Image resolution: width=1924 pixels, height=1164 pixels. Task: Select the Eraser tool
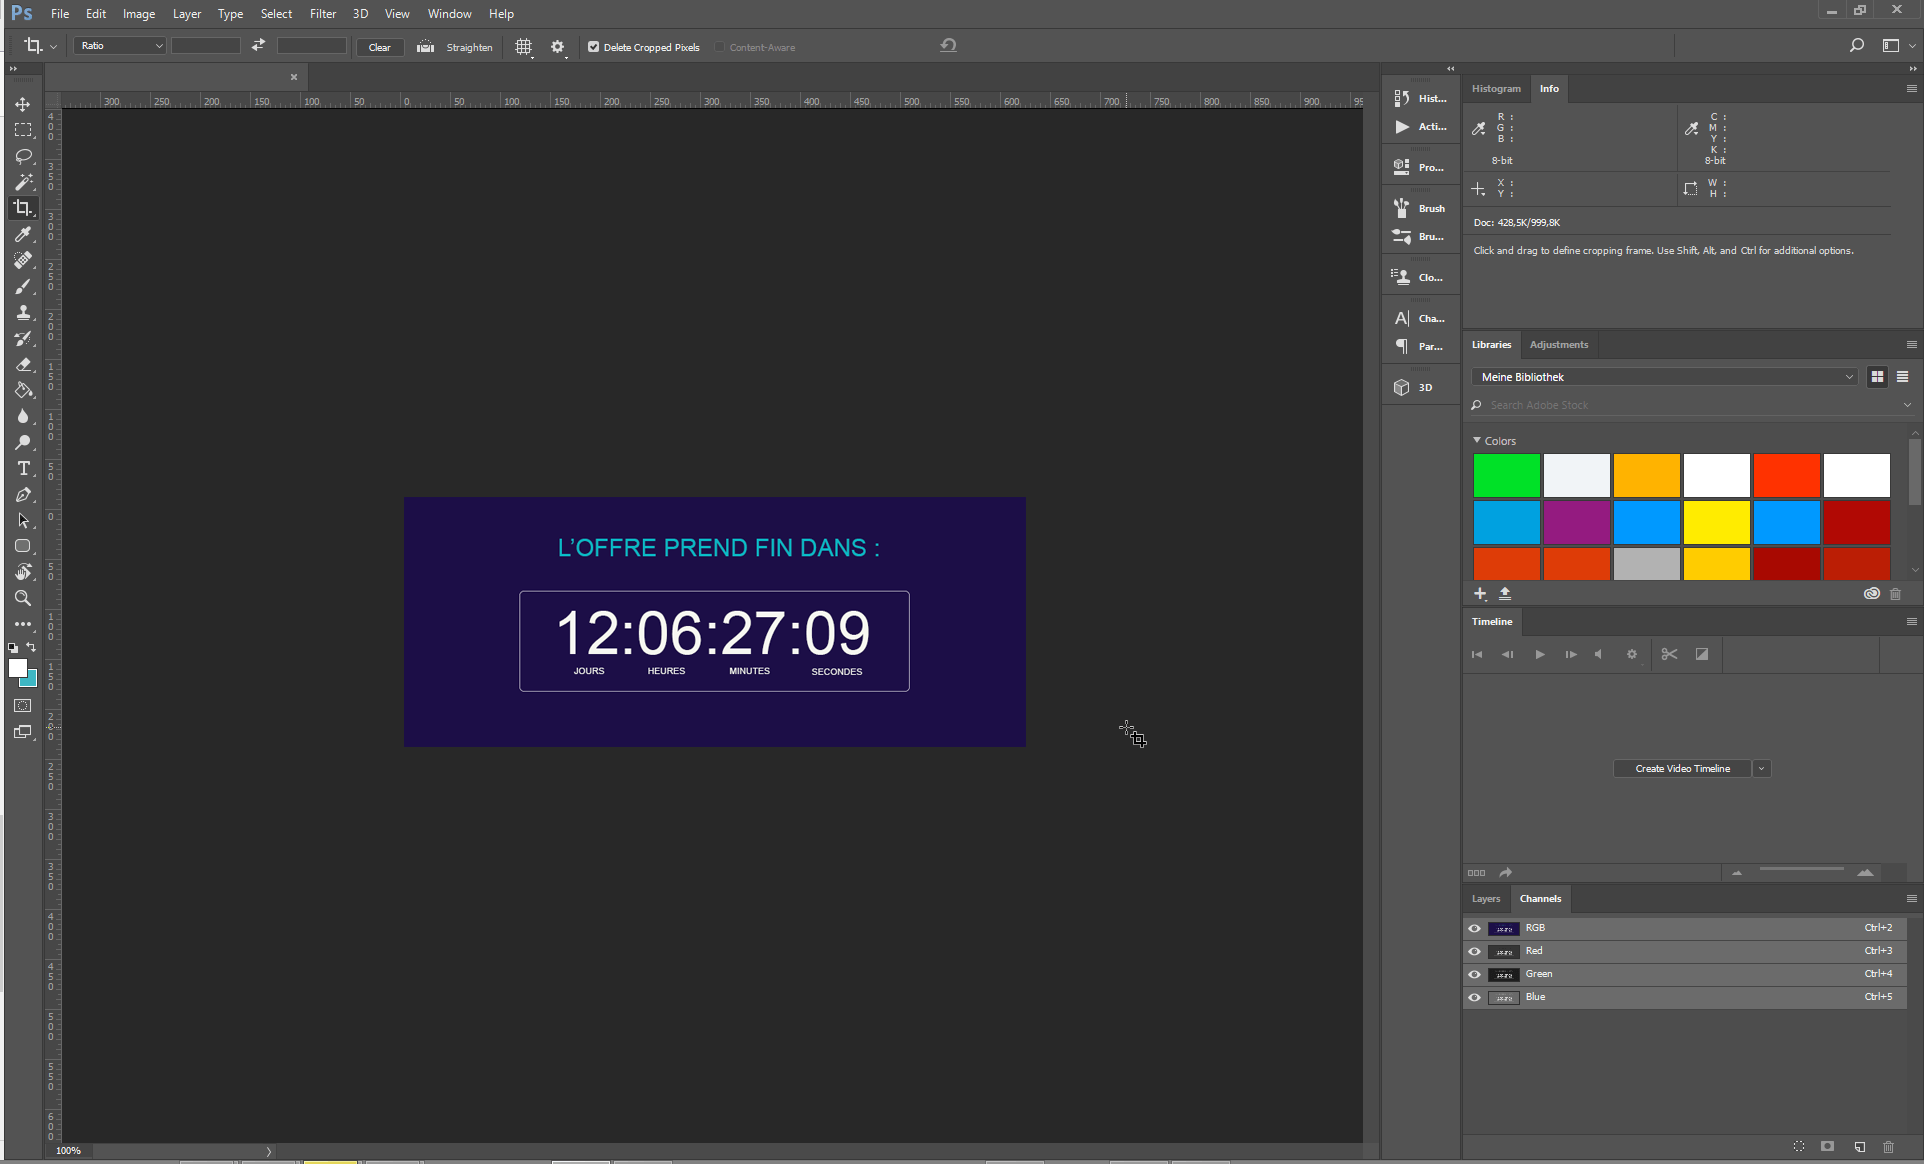pyautogui.click(x=23, y=364)
